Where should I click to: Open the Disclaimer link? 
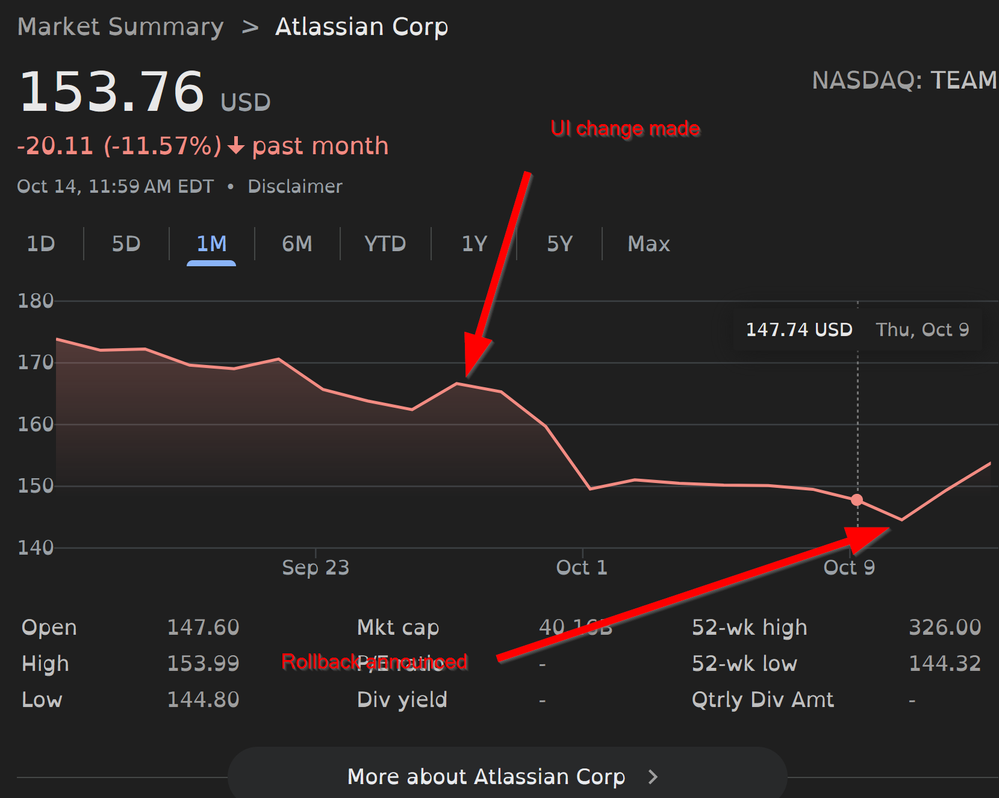coord(295,186)
